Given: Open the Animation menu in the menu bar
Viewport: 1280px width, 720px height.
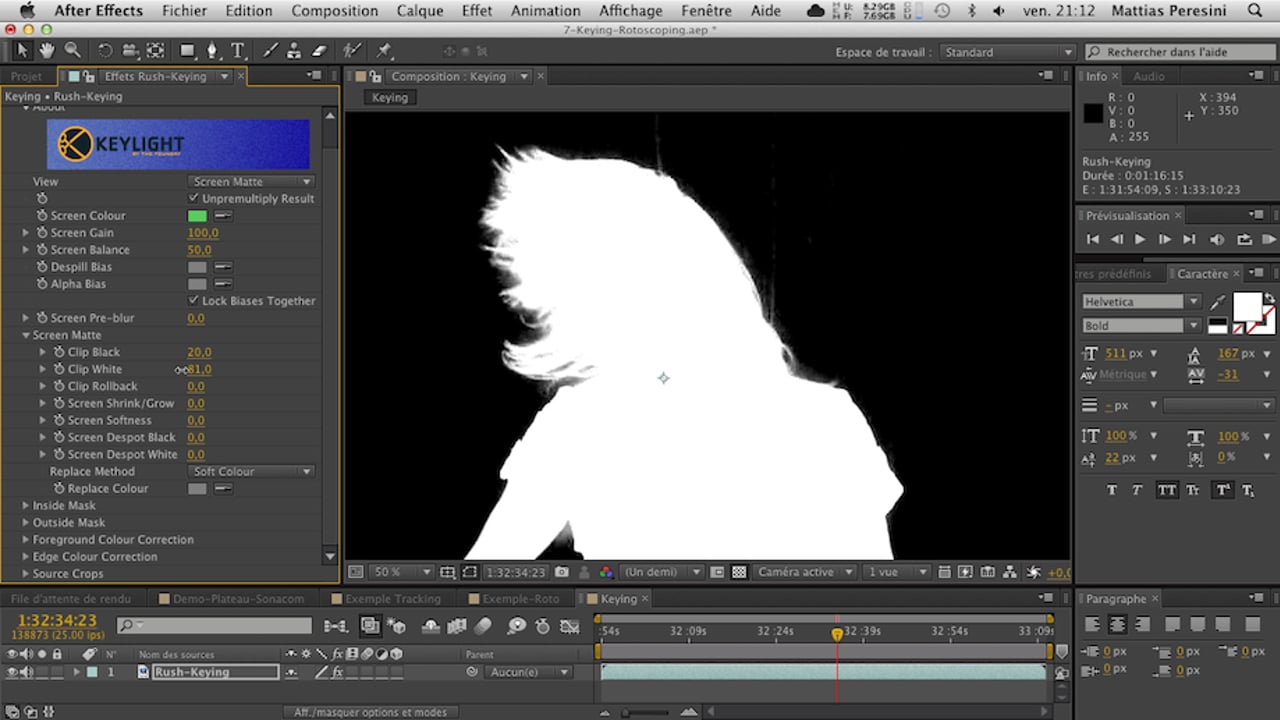Looking at the screenshot, I should [x=545, y=11].
